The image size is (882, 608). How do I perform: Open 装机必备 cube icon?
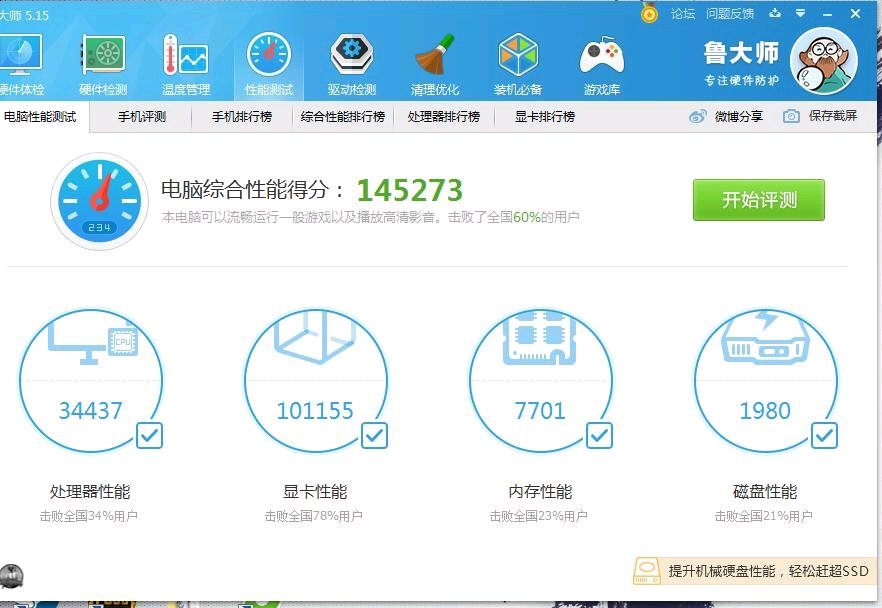coord(518,55)
